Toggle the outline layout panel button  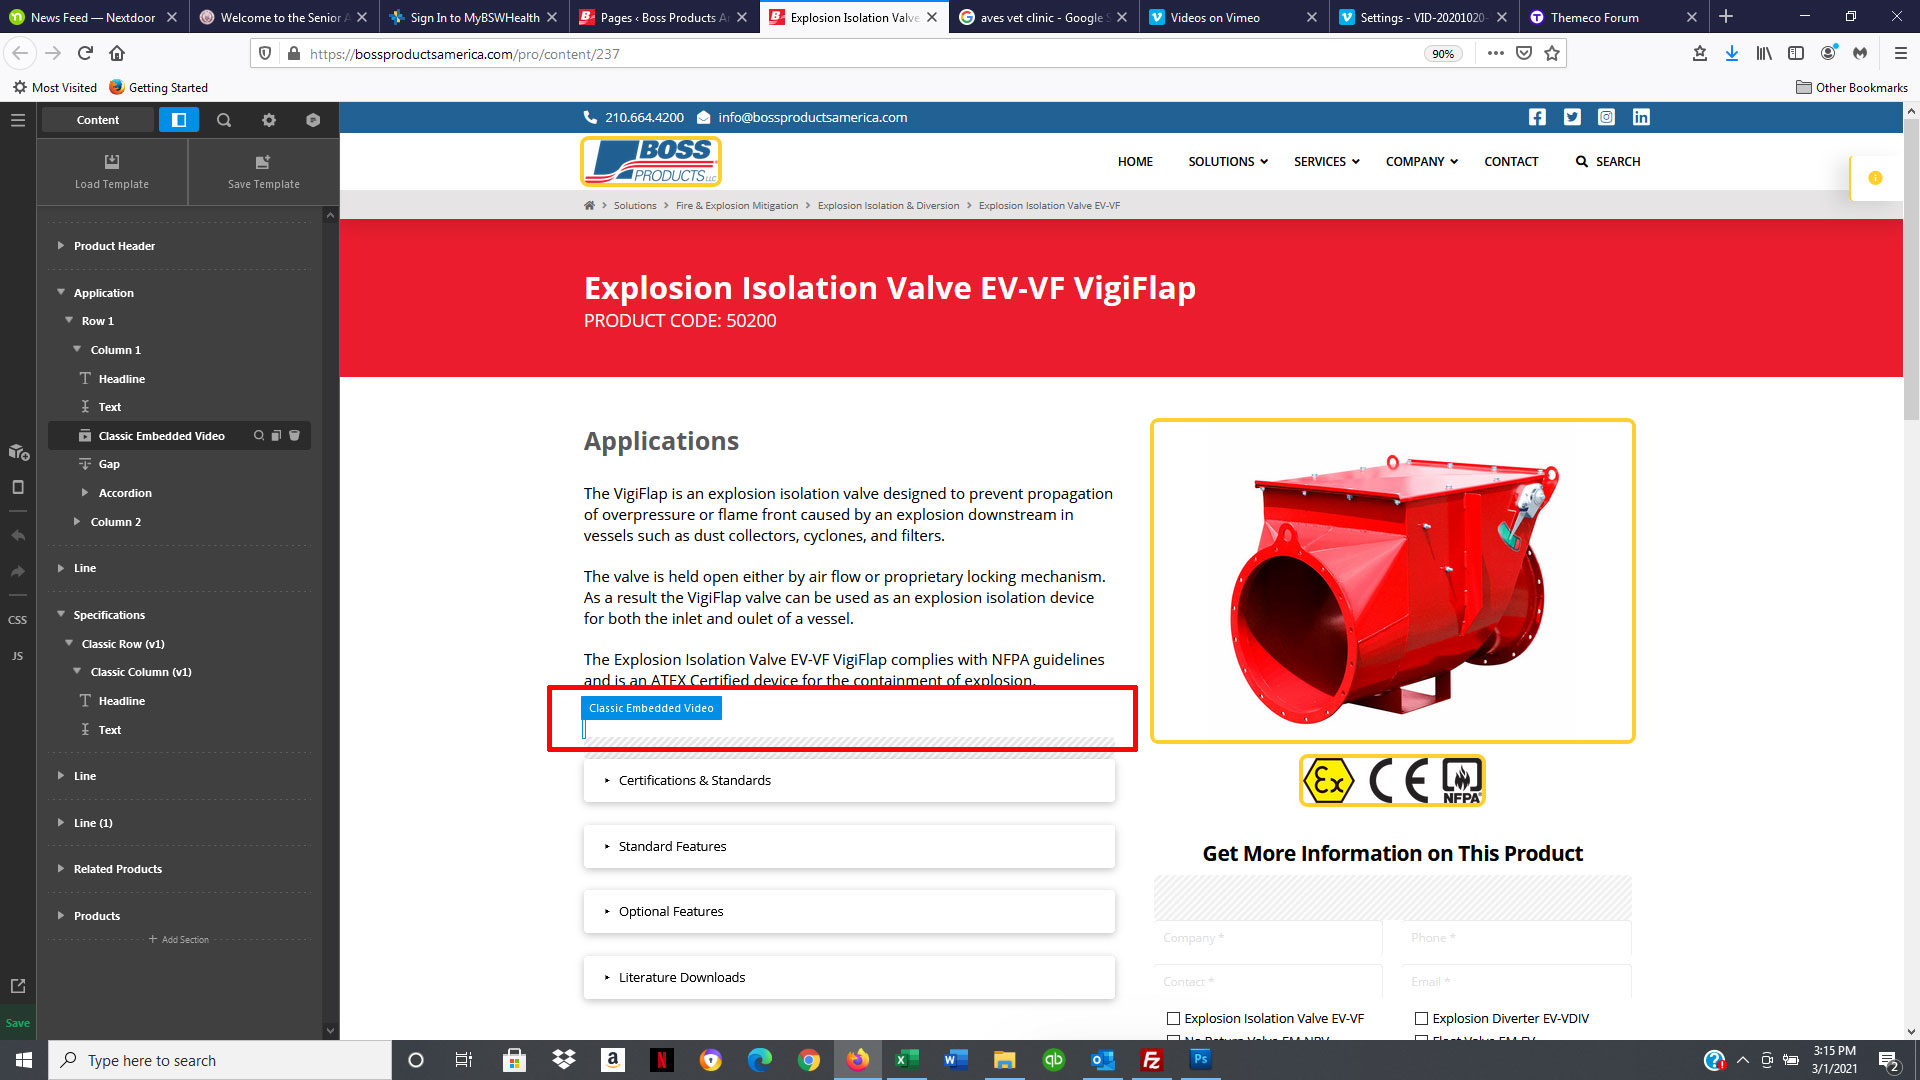tap(179, 120)
